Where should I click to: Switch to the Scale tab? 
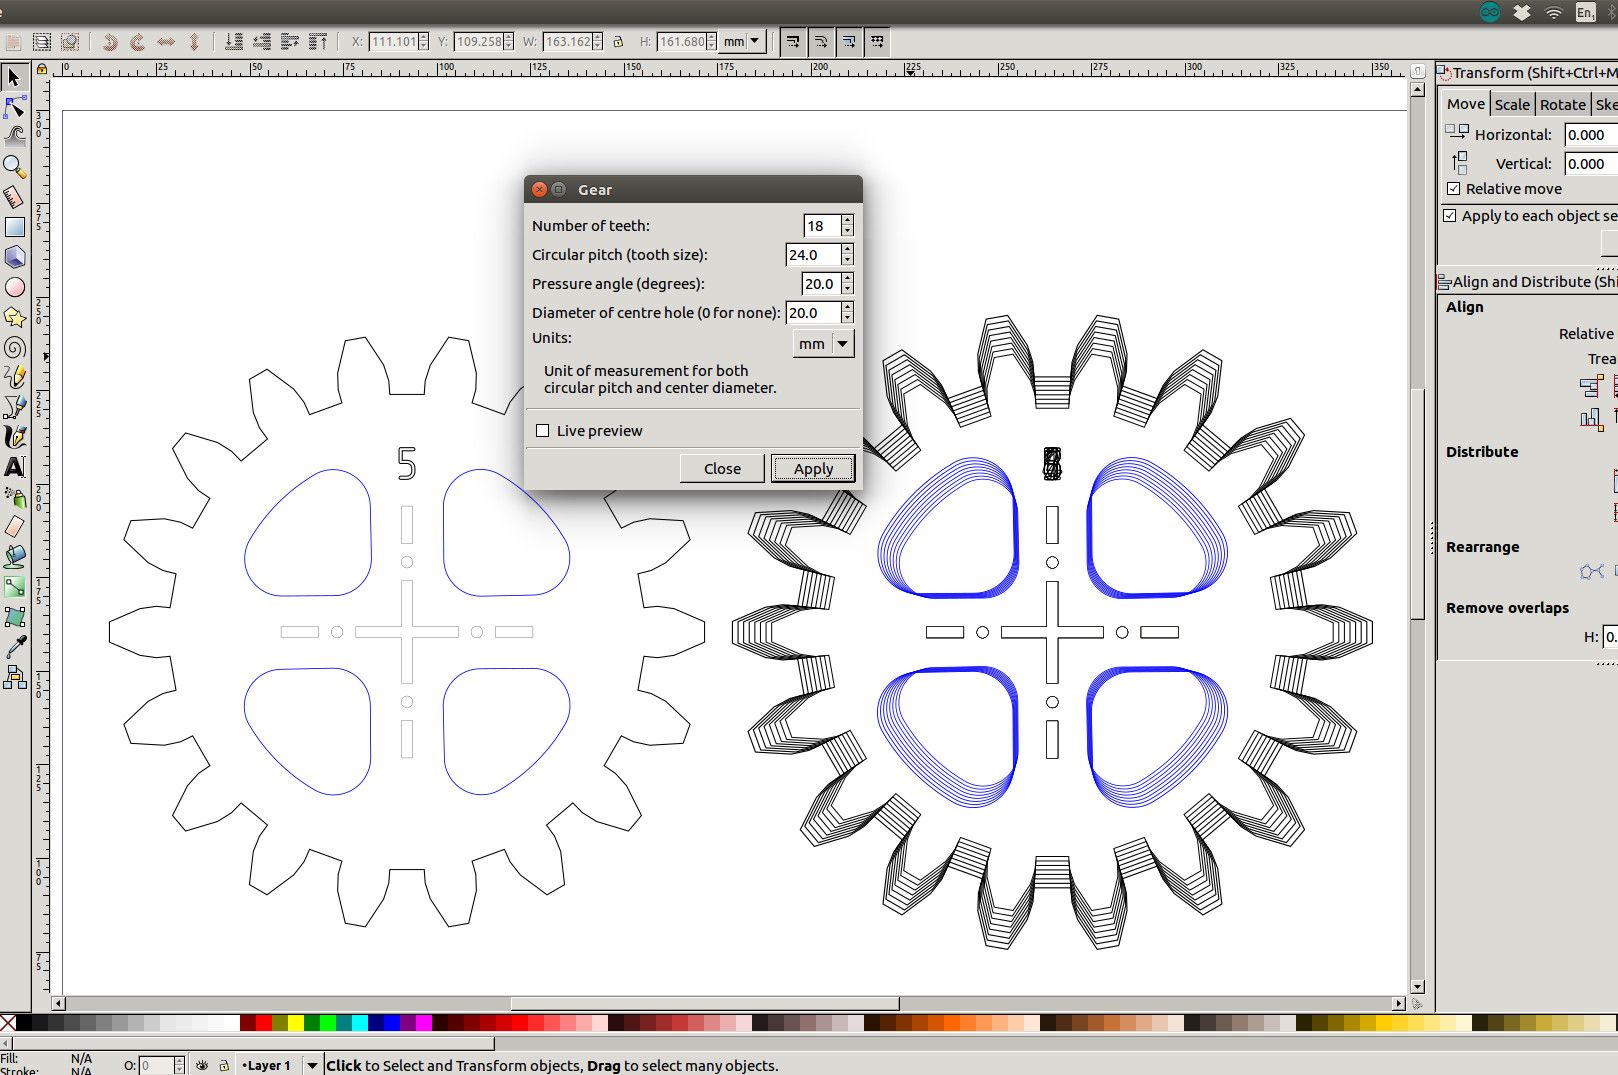[1512, 104]
